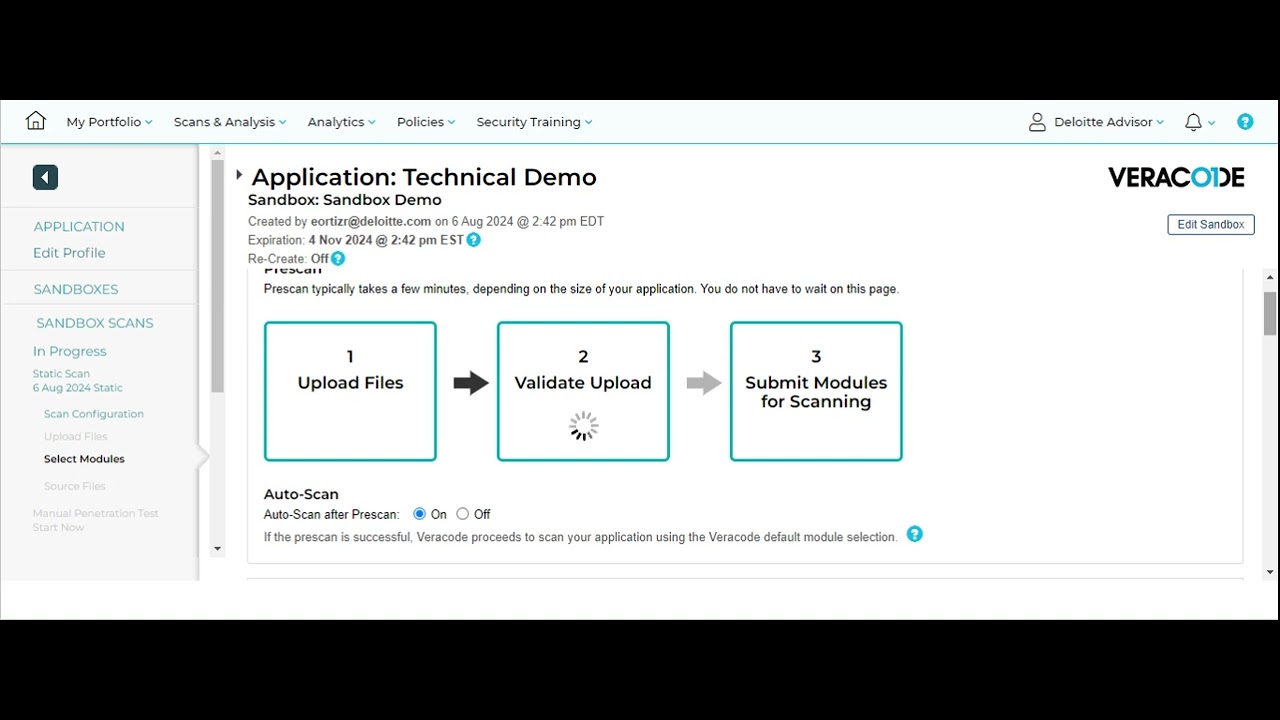Expand the triangle beside Application title
1280x720 pixels.
[239, 175]
